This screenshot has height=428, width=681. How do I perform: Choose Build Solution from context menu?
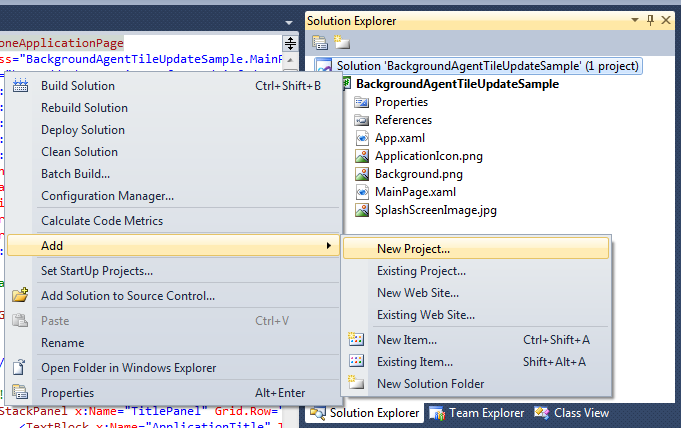pos(173,86)
